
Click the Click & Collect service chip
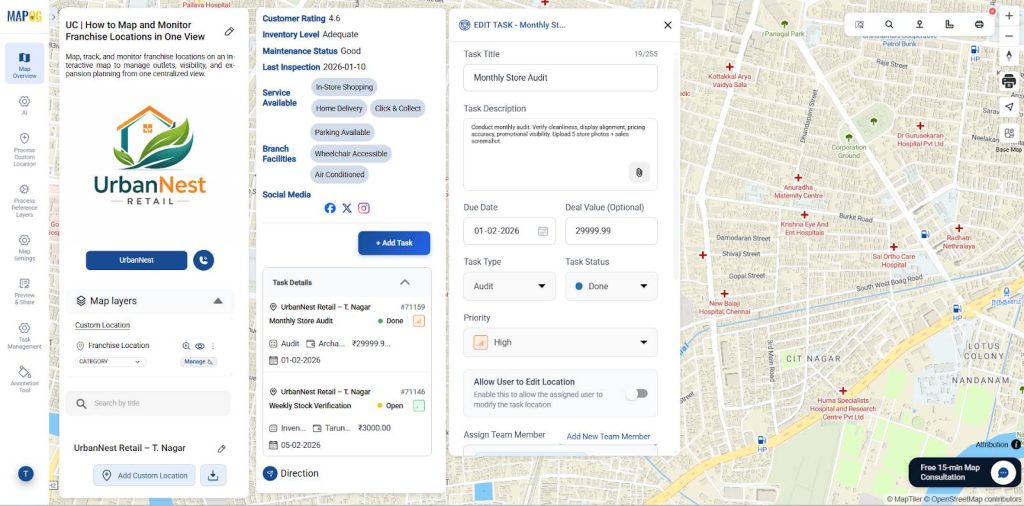(x=398, y=108)
